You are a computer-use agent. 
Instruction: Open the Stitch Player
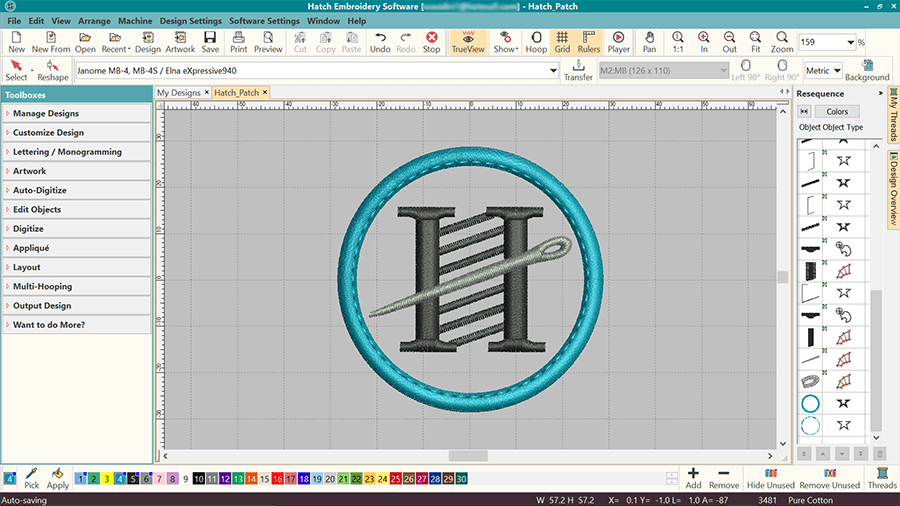[618, 42]
